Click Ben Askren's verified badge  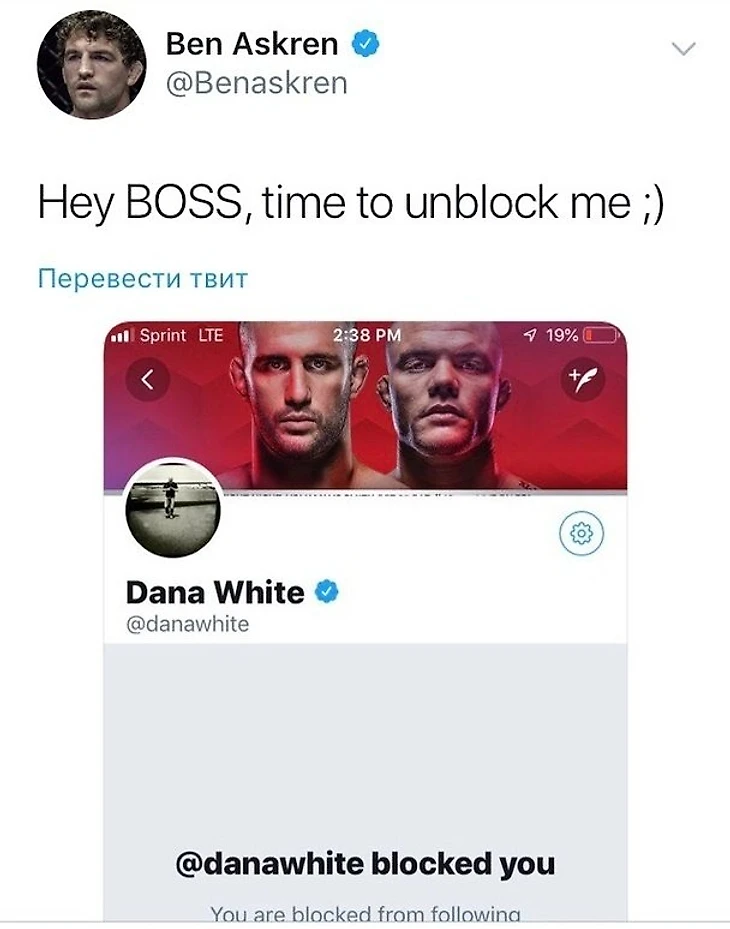pyautogui.click(x=366, y=44)
